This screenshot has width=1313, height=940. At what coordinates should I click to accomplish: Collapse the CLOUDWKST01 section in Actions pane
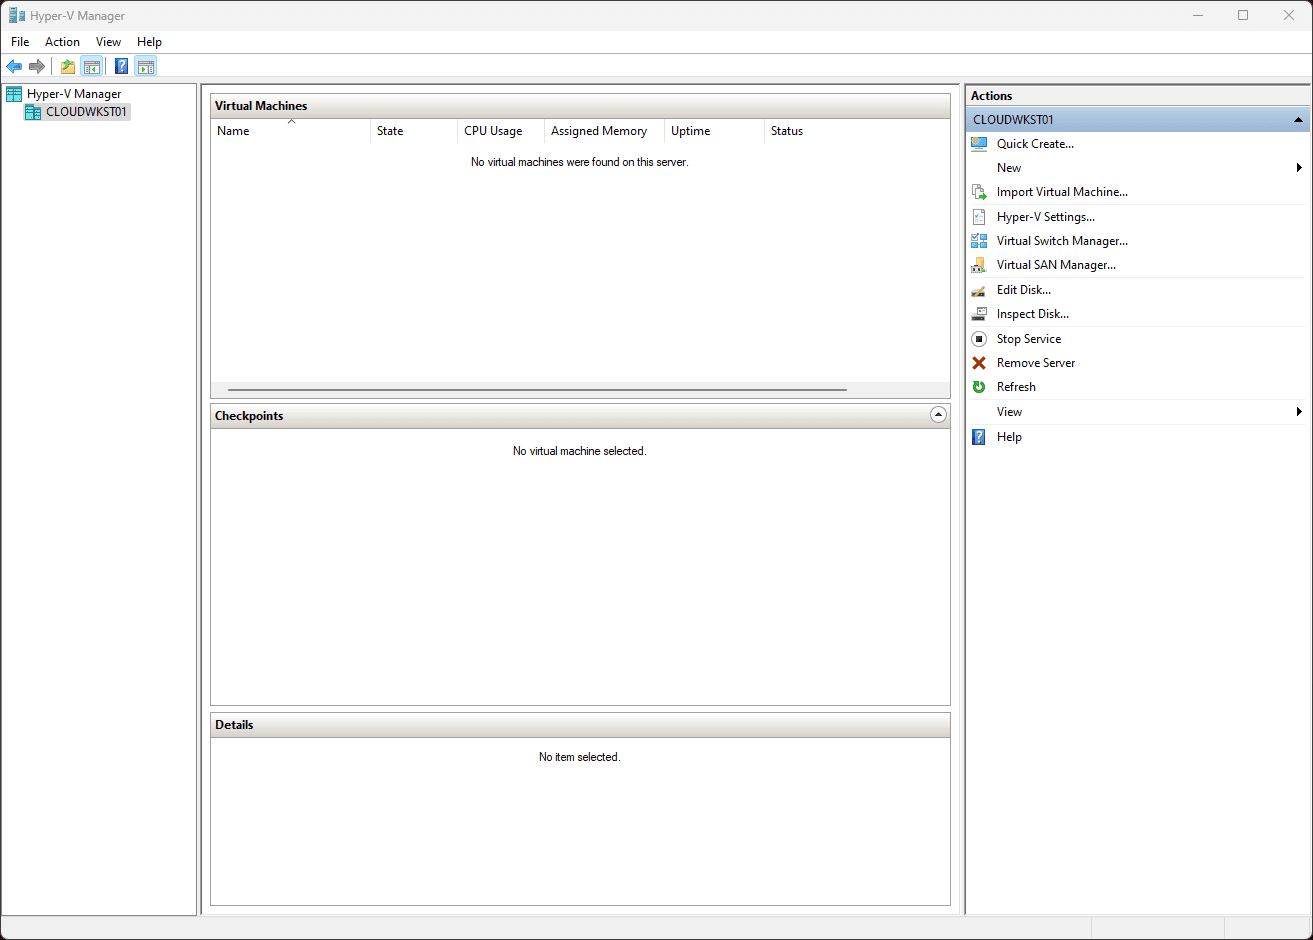1298,120
